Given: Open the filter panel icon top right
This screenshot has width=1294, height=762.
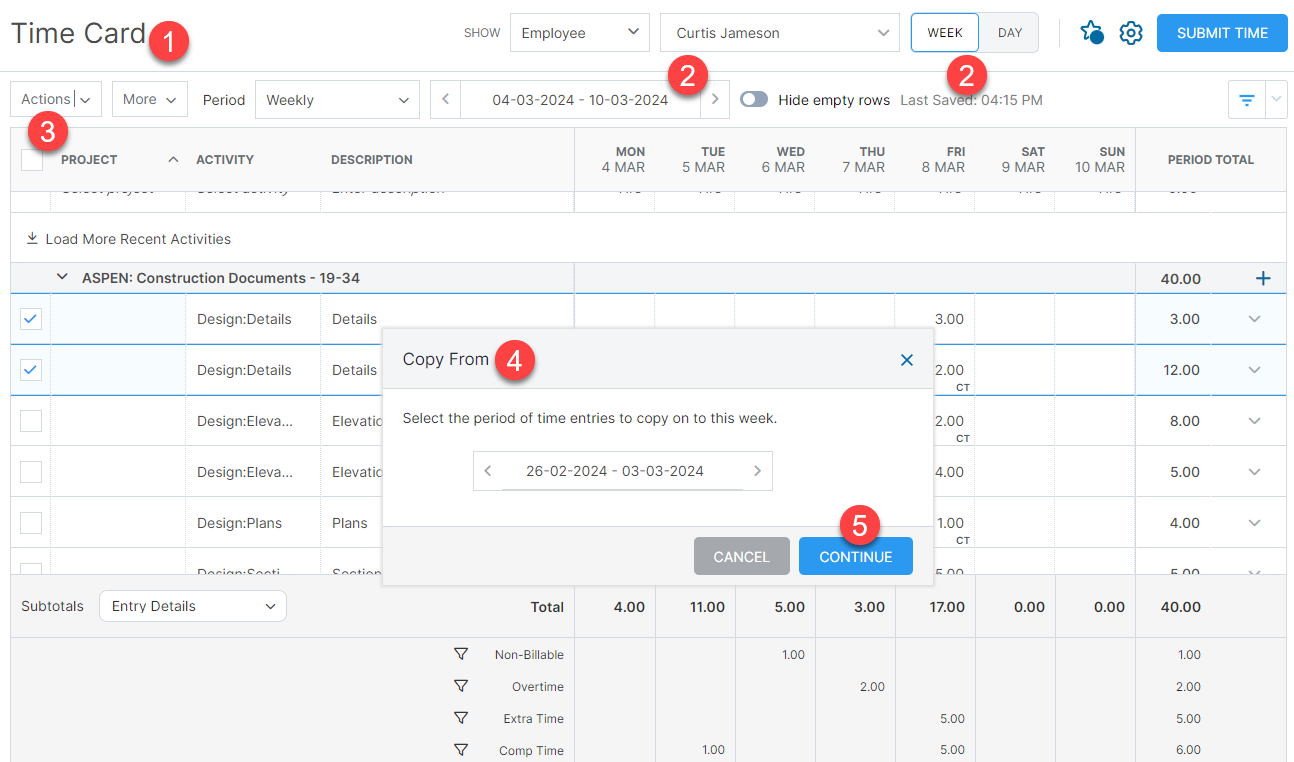Looking at the screenshot, I should (1246, 99).
